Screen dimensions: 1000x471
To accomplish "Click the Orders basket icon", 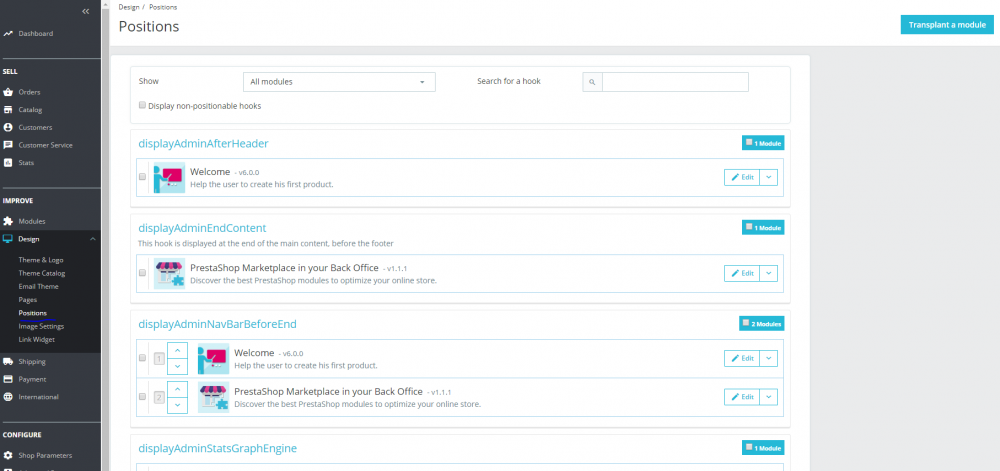I will tap(8, 92).
